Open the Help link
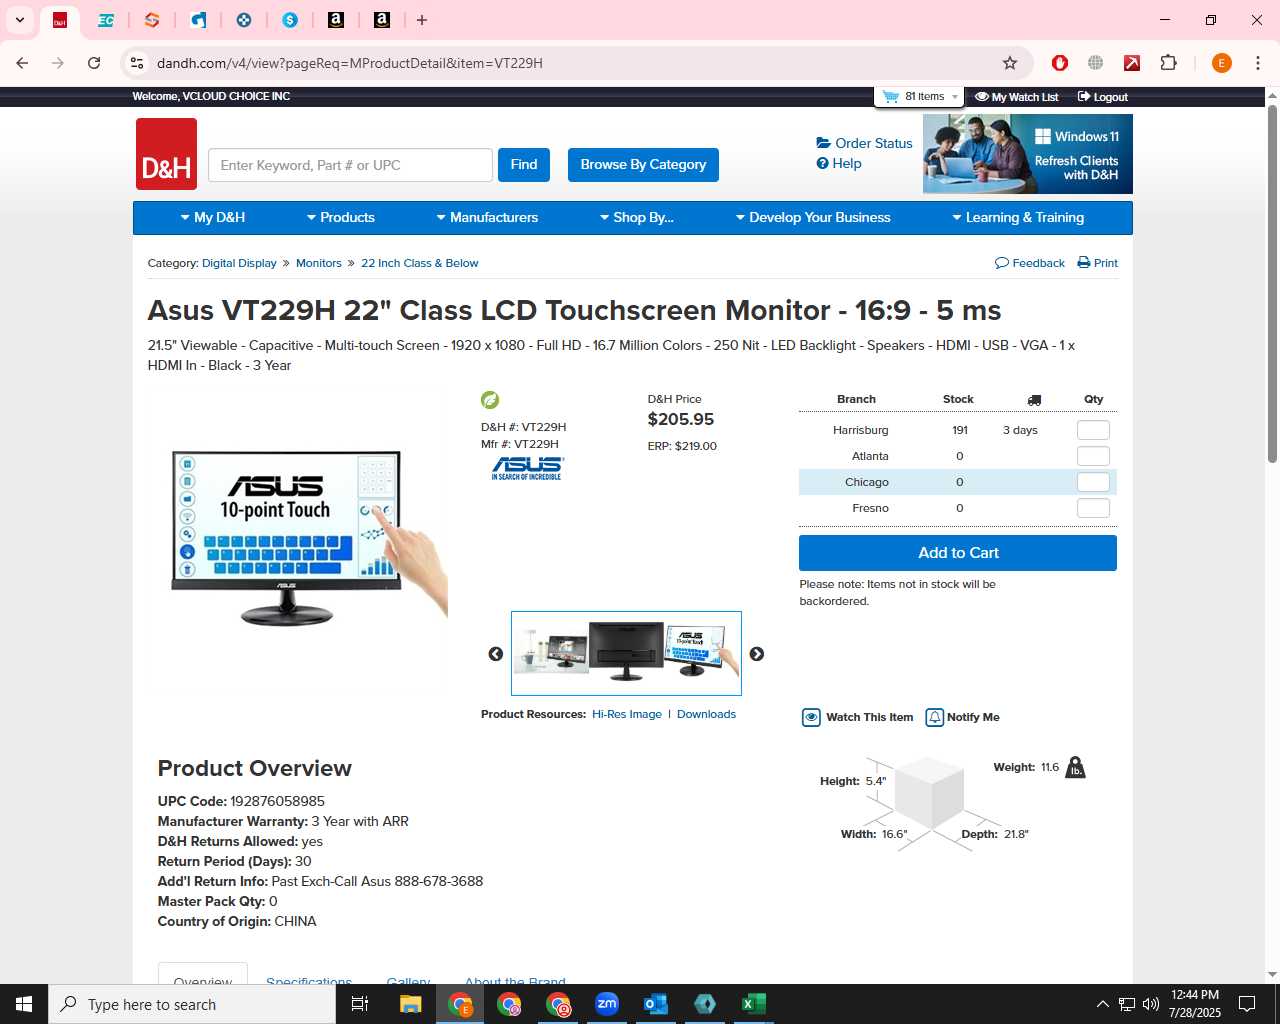The height and width of the screenshot is (1024, 1280). pos(839,163)
